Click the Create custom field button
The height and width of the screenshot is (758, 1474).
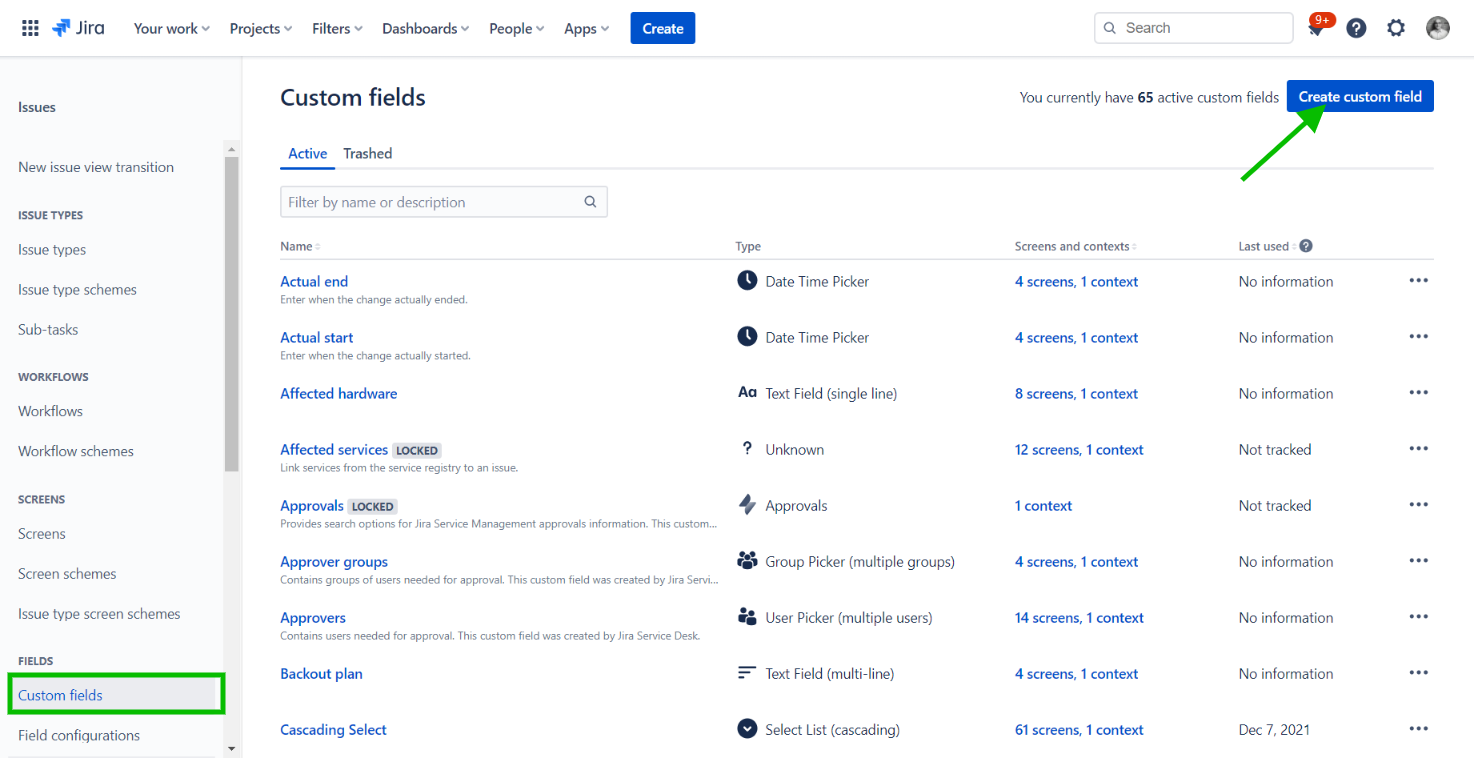pos(1359,97)
